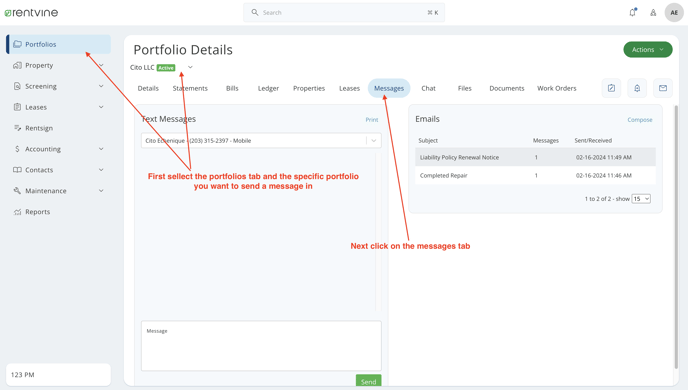Open the Completed Repair email
688x390 pixels.
(535, 175)
